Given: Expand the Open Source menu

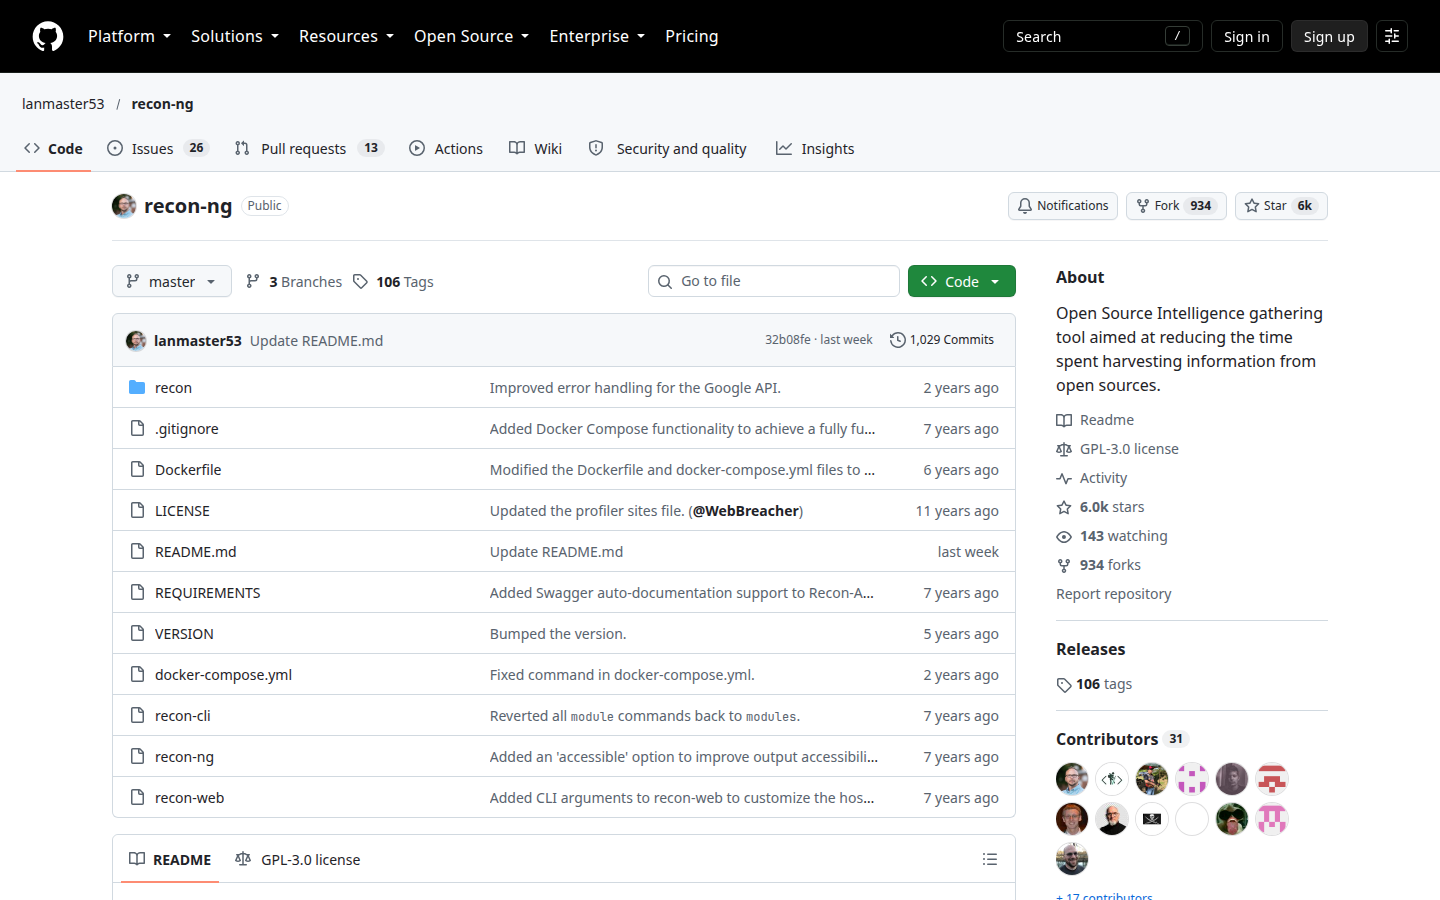Looking at the screenshot, I should click(x=471, y=36).
